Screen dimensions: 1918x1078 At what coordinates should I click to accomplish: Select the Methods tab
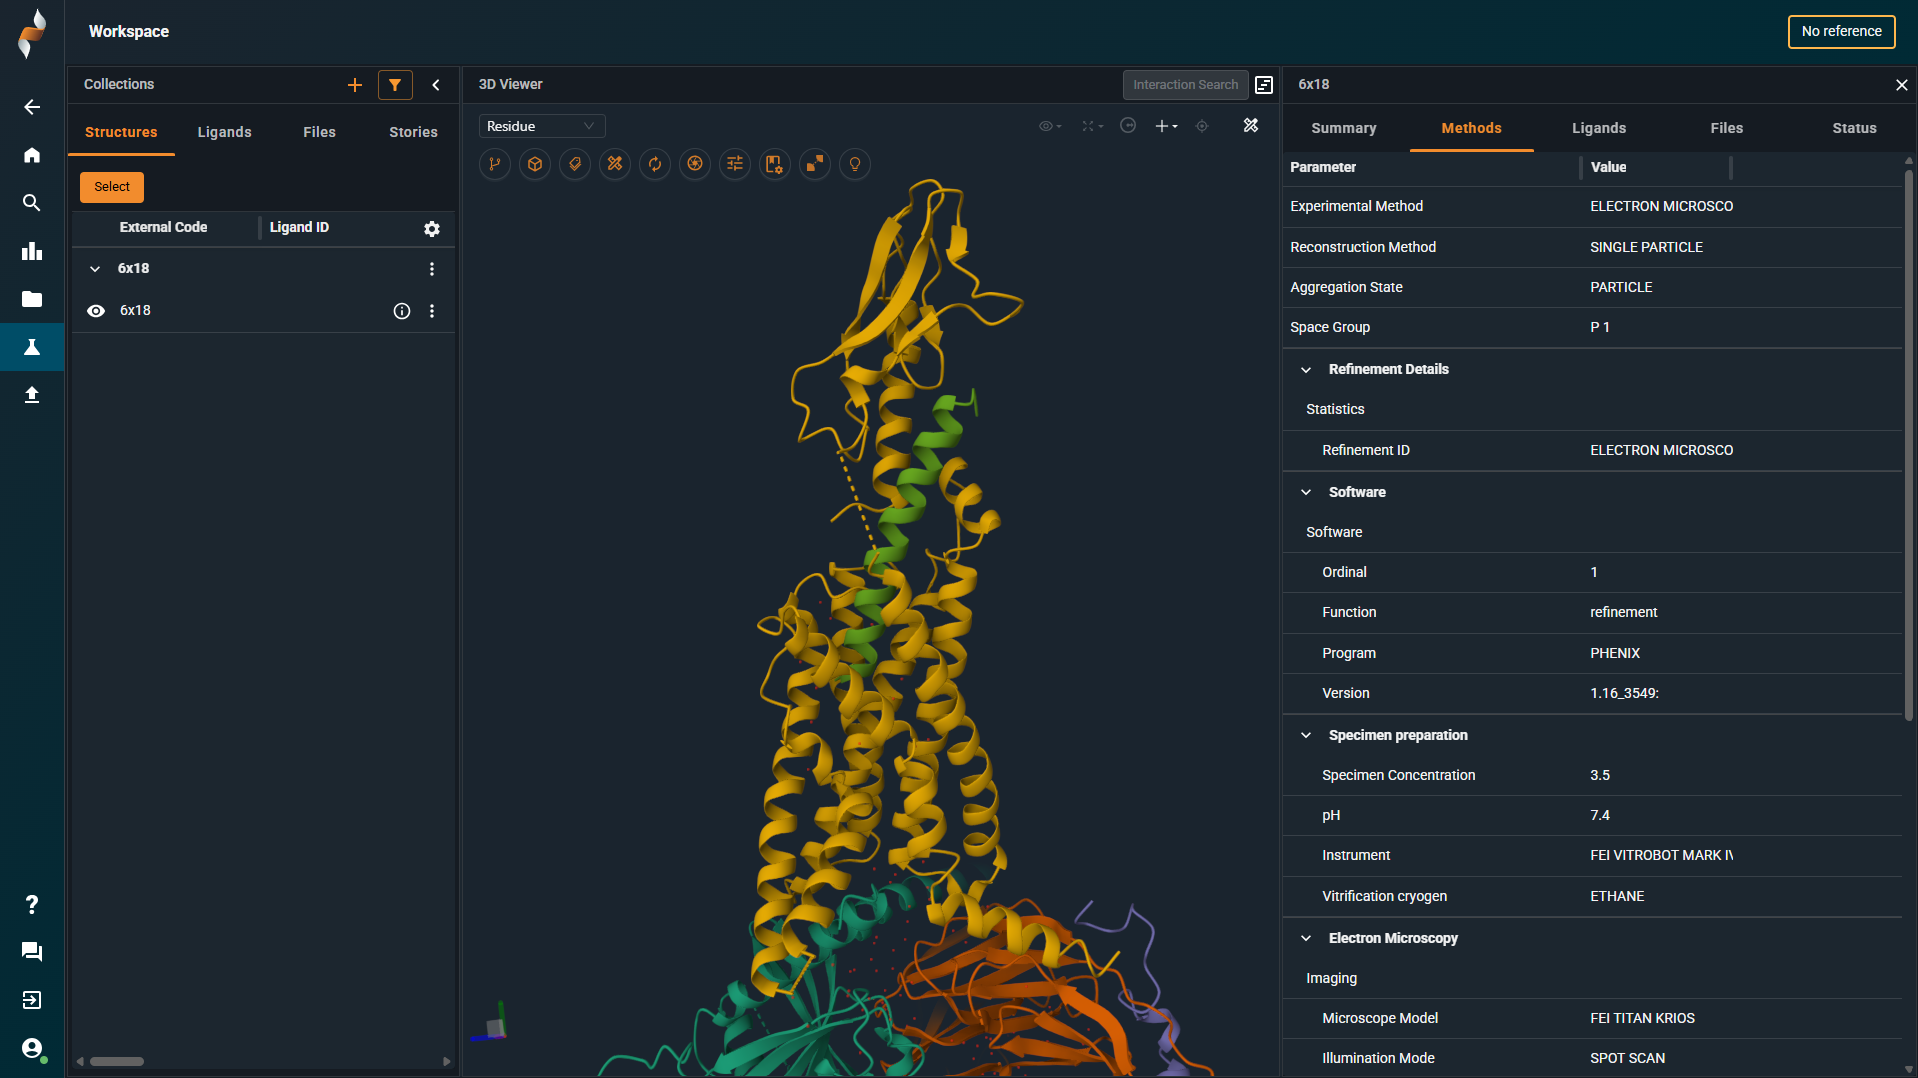(x=1471, y=128)
